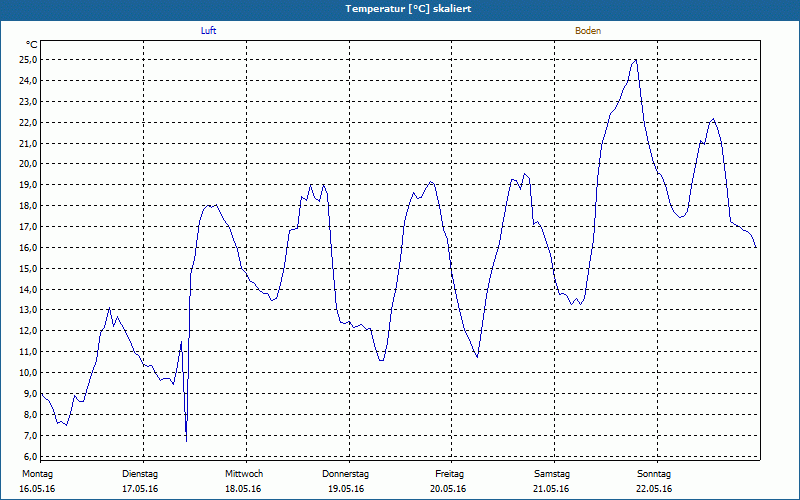Click the chart title 'Temperatur [°C] skaliert'
Screen dimensions: 800x500
(x=408, y=9)
